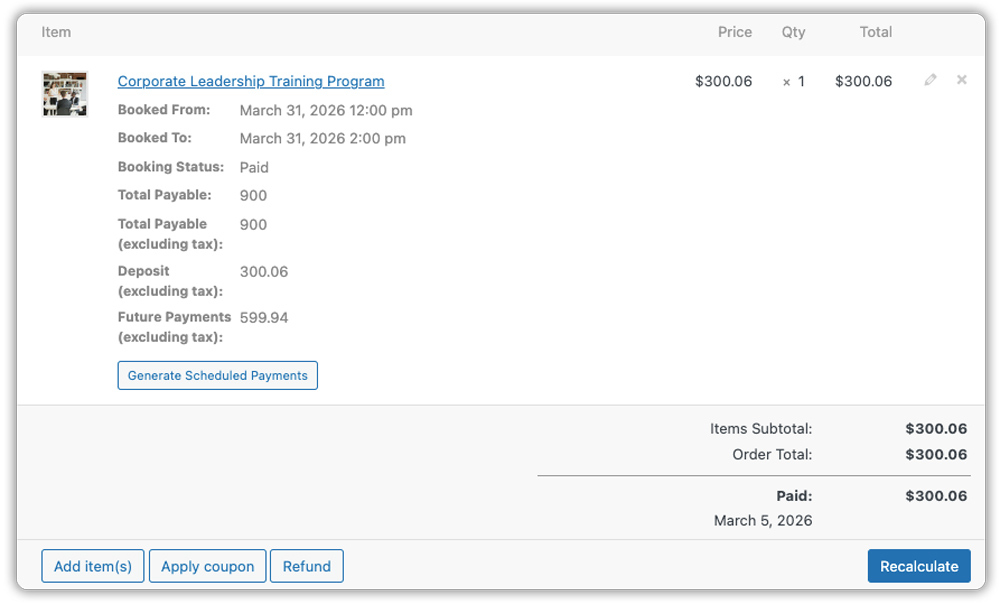1000x604 pixels.
Task: Click the Qty column header
Action: pyautogui.click(x=793, y=32)
